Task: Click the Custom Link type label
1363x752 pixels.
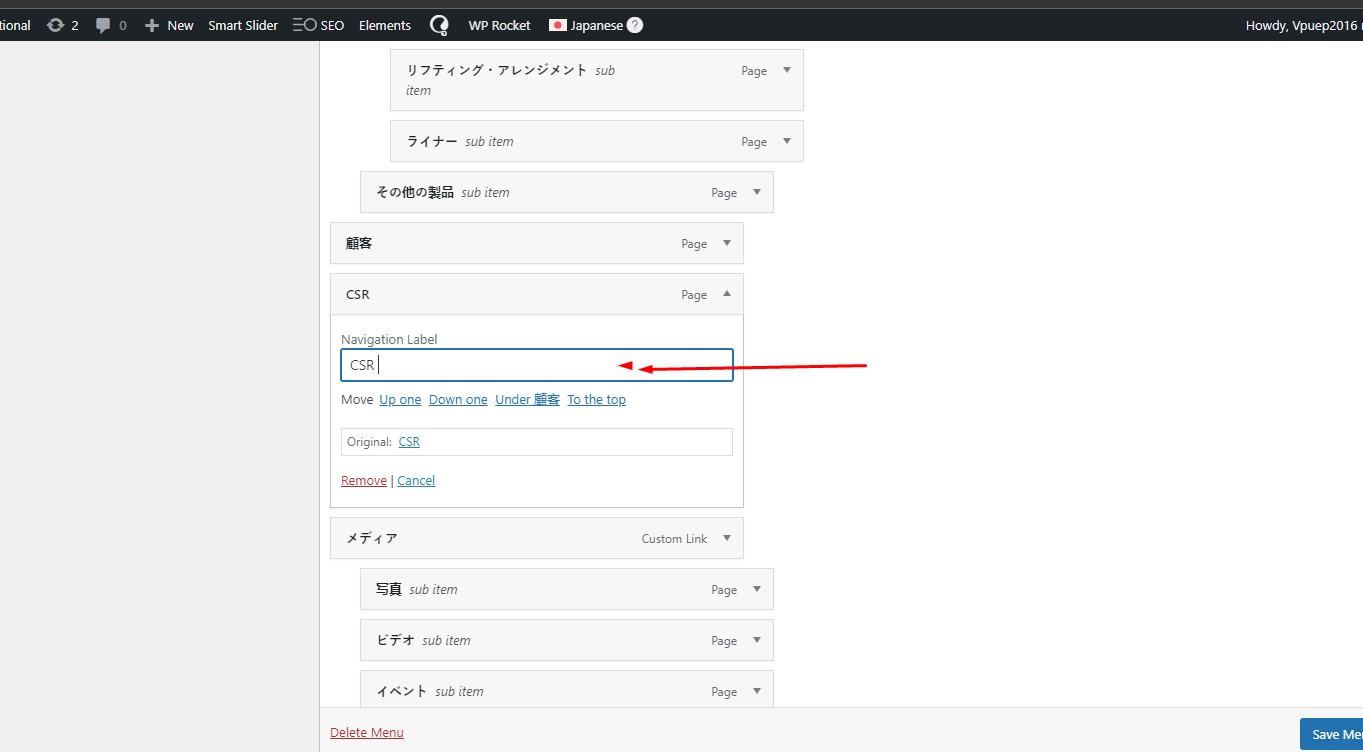Action: [x=674, y=538]
